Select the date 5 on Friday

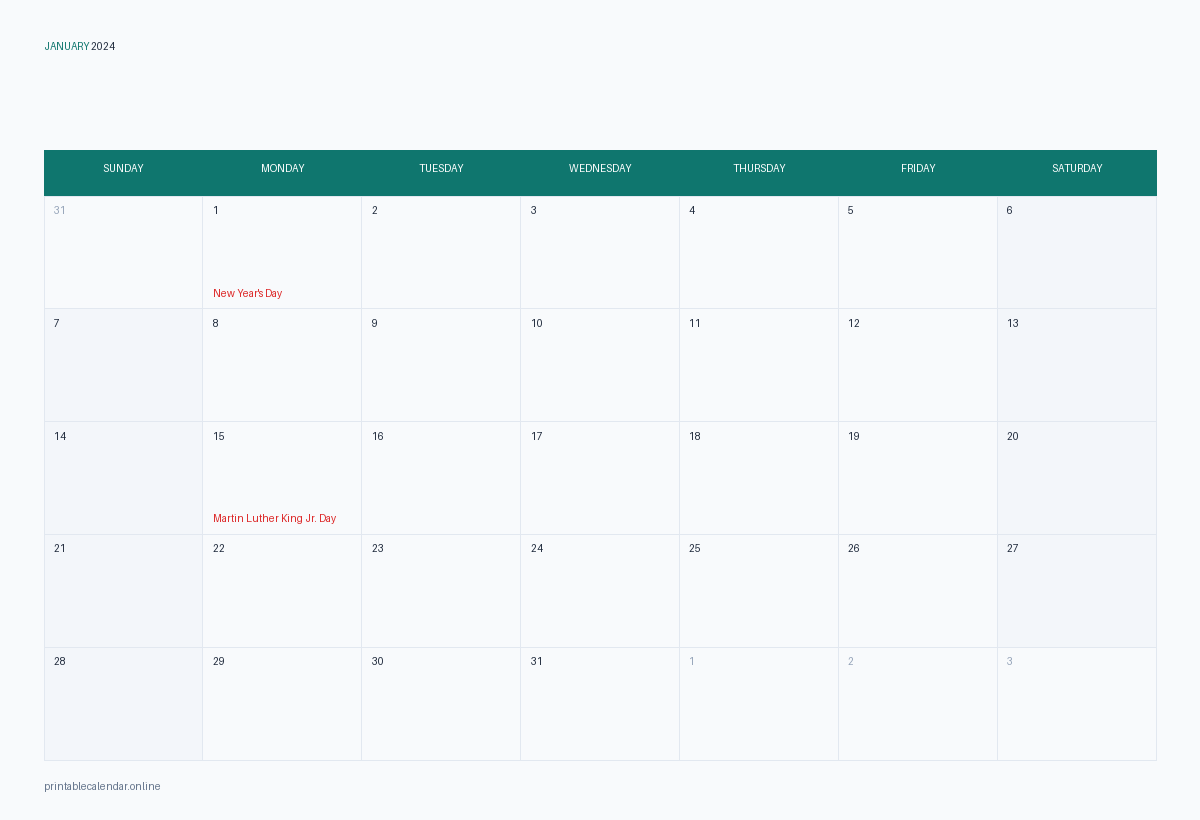[x=918, y=252]
